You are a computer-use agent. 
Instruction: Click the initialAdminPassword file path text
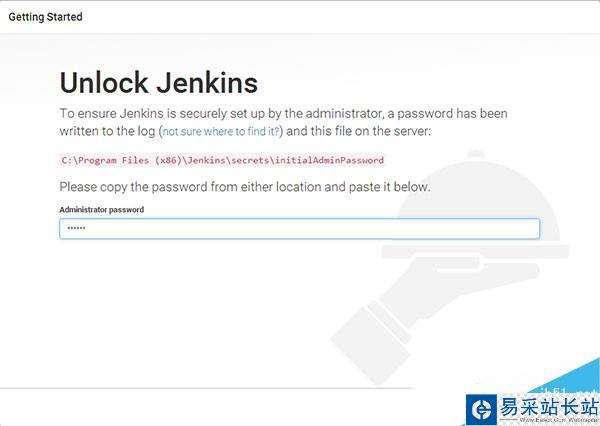tap(221, 160)
